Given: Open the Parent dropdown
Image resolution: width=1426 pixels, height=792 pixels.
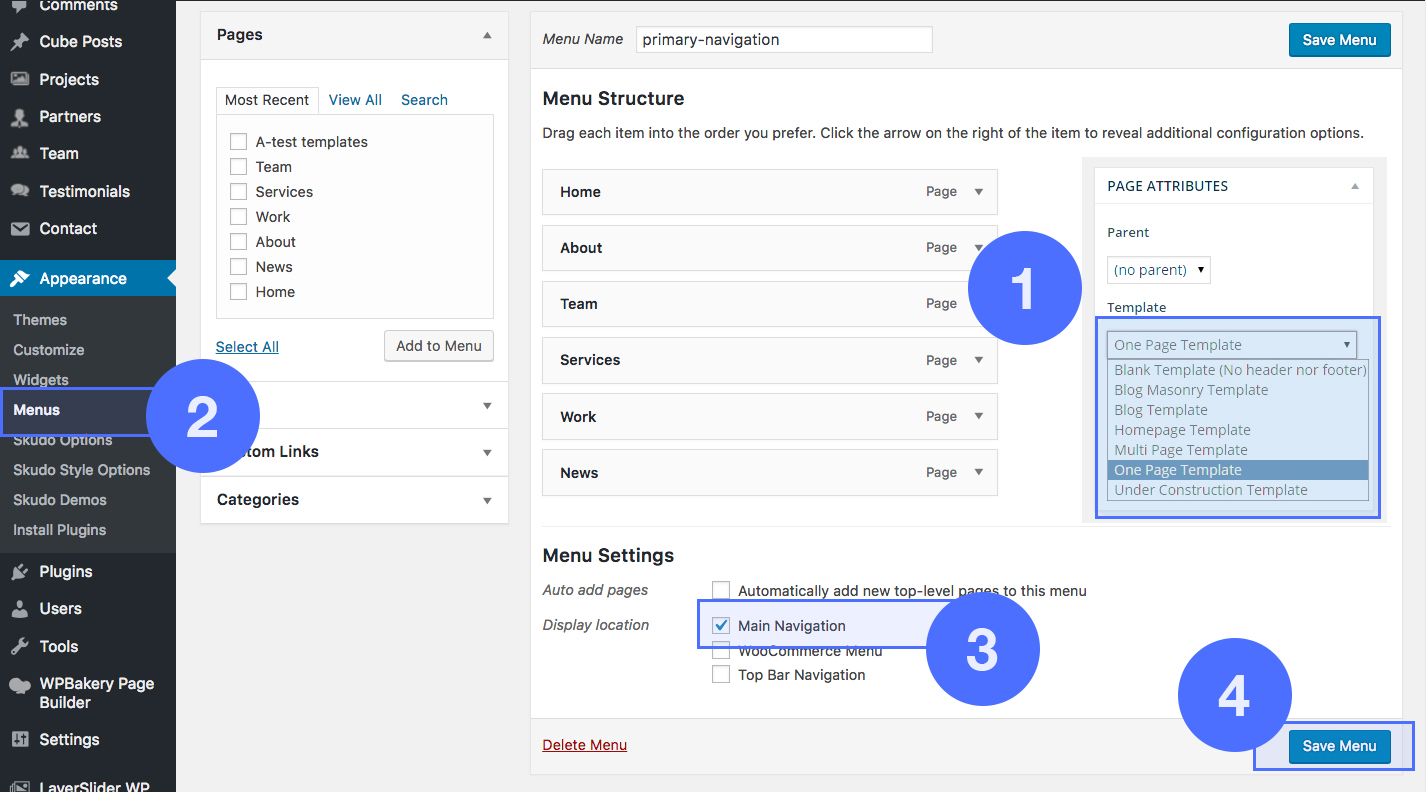Looking at the screenshot, I should point(1158,270).
